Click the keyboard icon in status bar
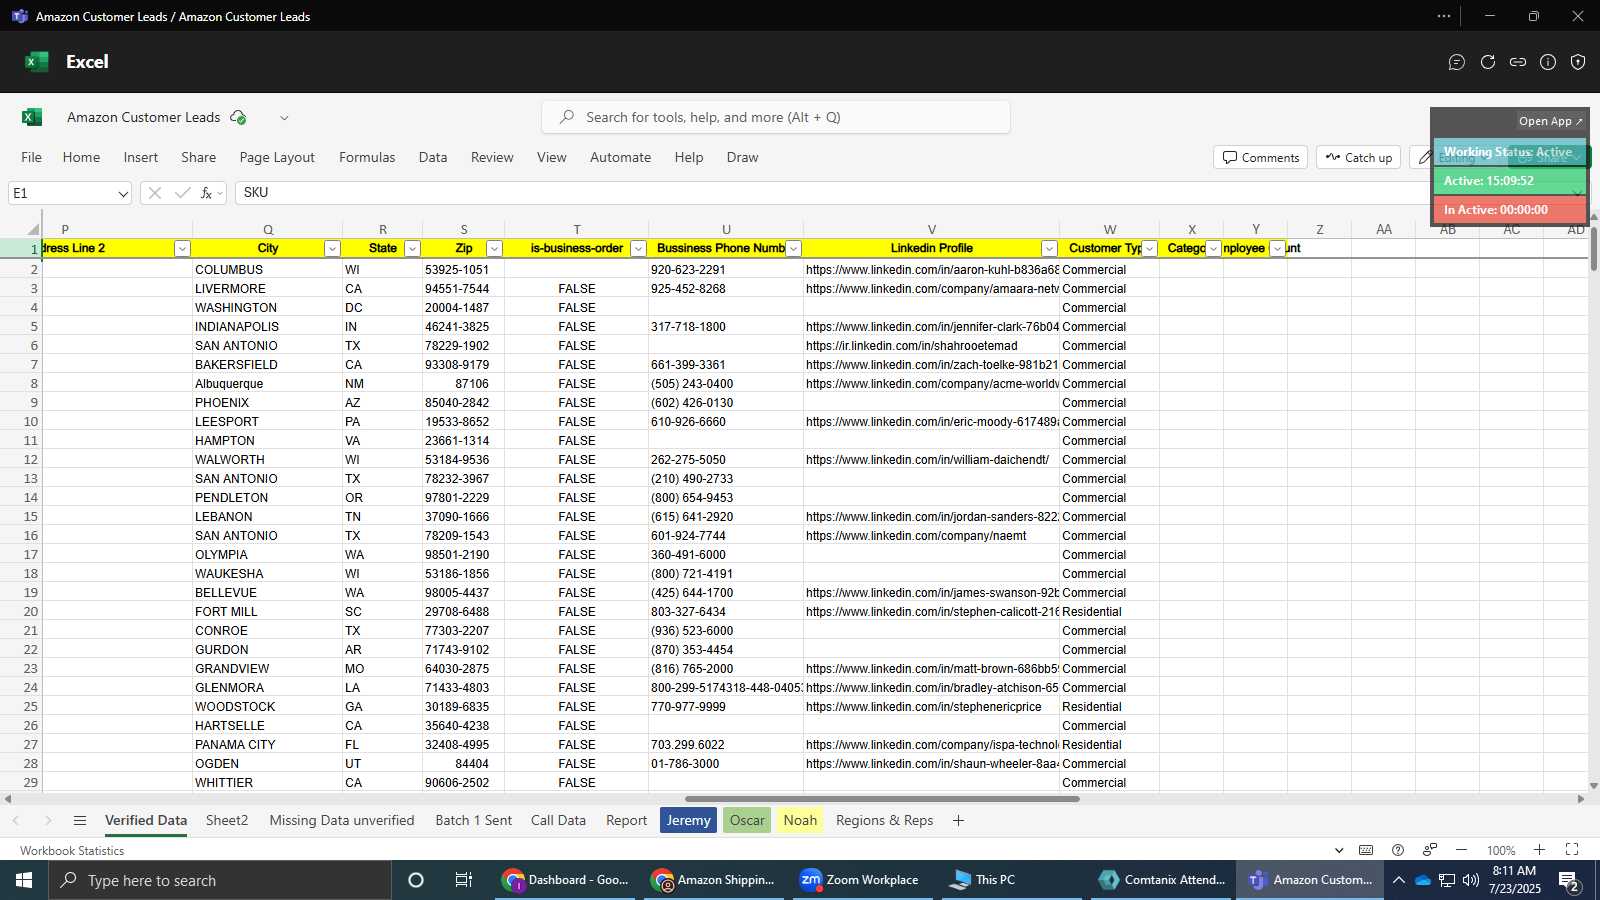This screenshot has height=900, width=1600. (1366, 850)
